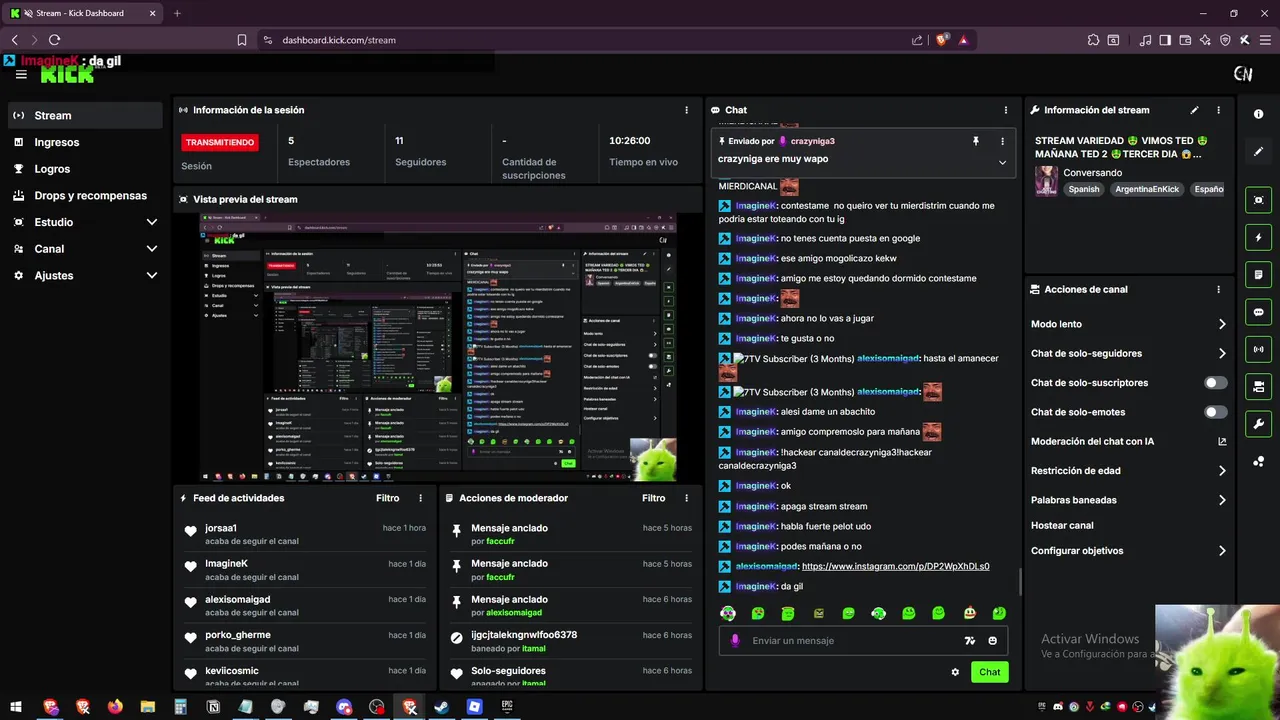Click the stream preview thumbnail
1280x720 pixels.
click(x=439, y=348)
